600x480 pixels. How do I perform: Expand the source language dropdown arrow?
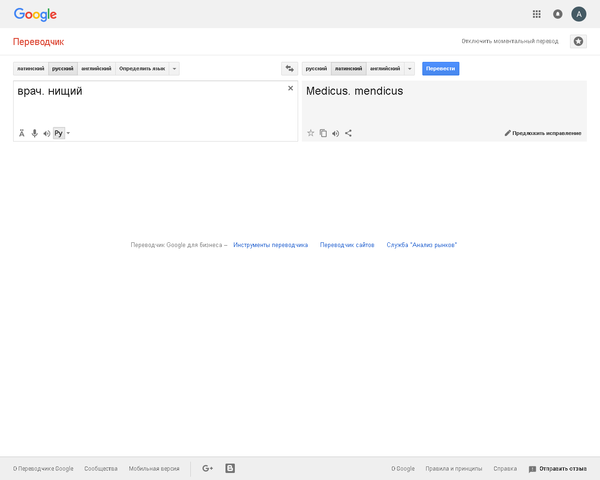coord(175,69)
